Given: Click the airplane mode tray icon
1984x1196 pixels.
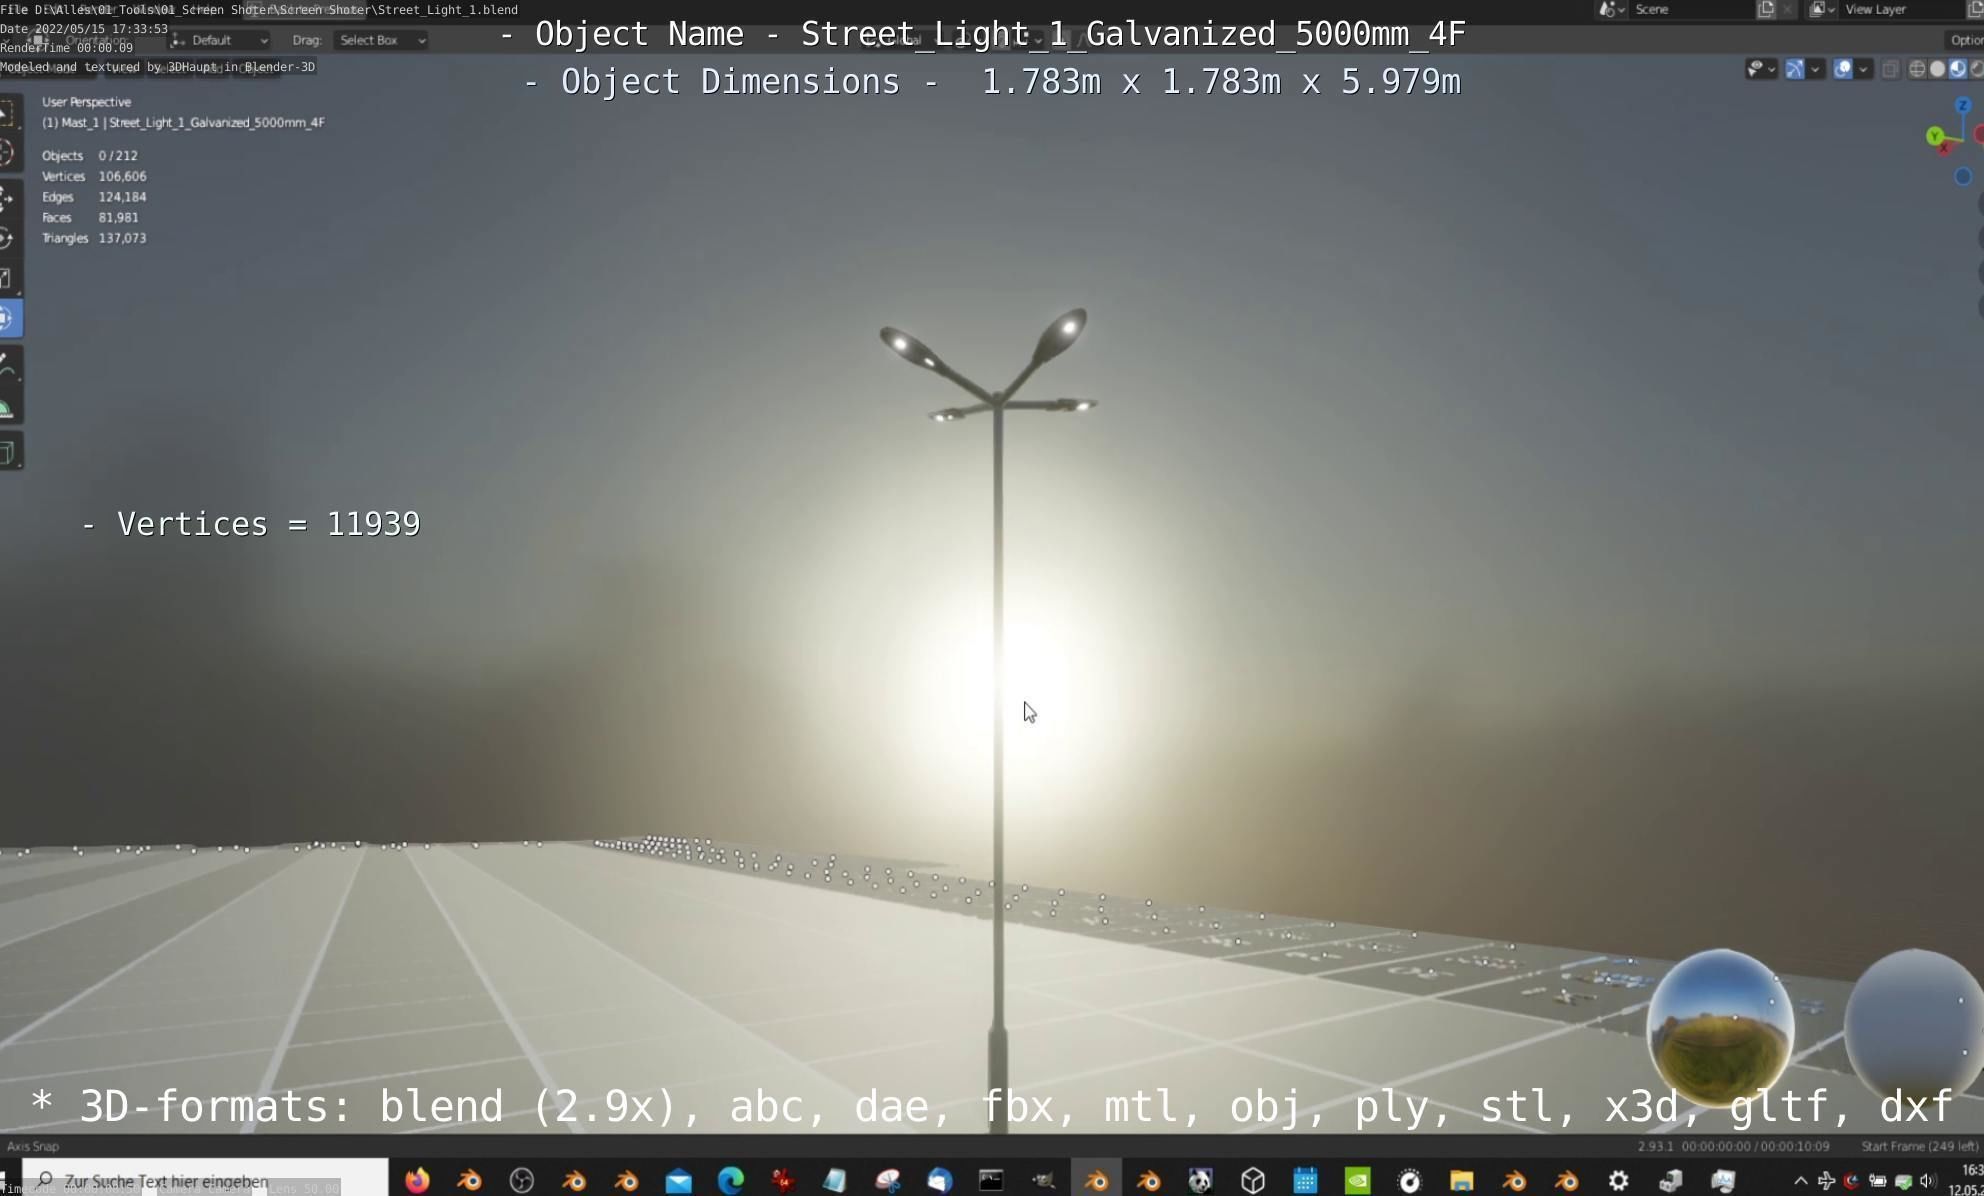Looking at the screenshot, I should pos(1826,1181).
